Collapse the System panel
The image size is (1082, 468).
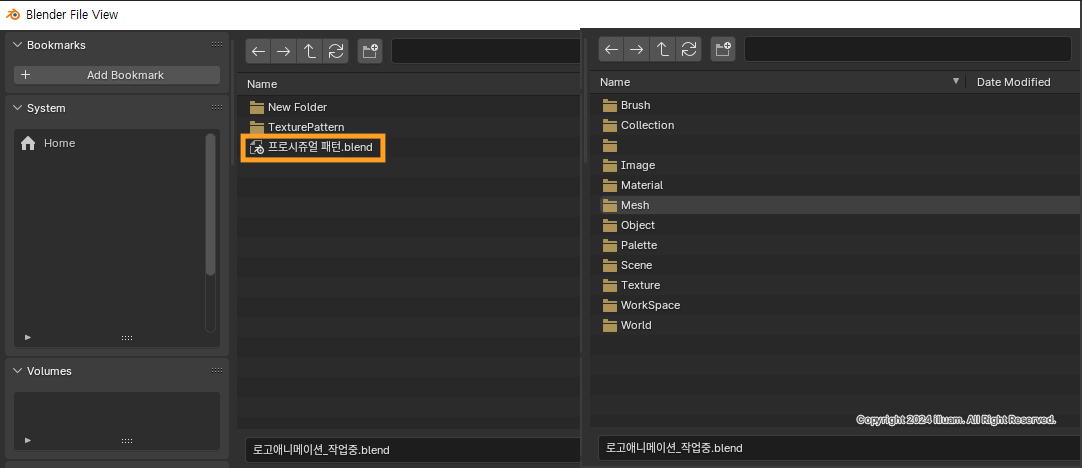[18, 108]
